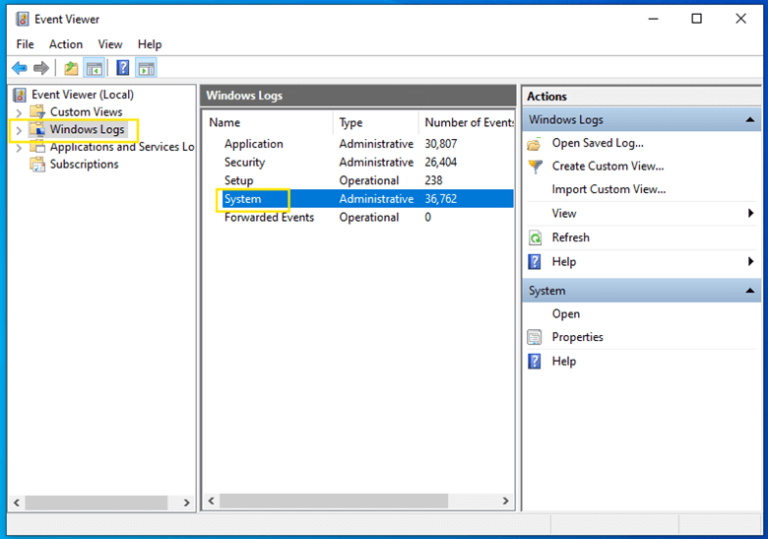Sort by the Name column header
Screen dimensions: 768x539
(269, 122)
